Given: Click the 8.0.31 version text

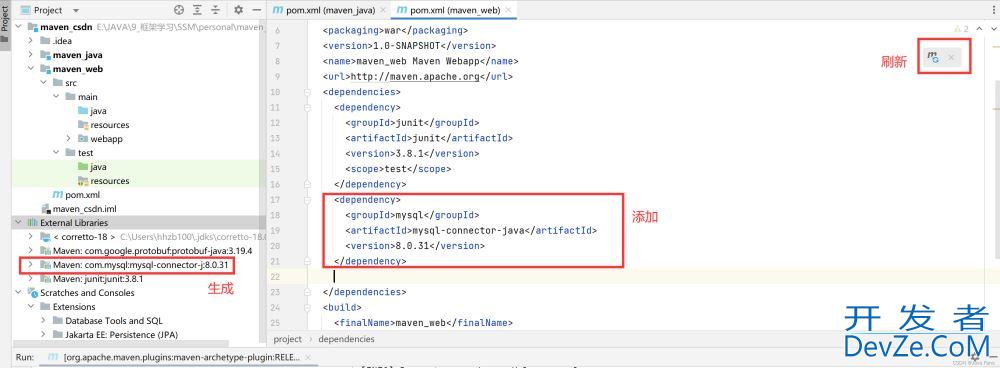Looking at the screenshot, I should tap(412, 246).
